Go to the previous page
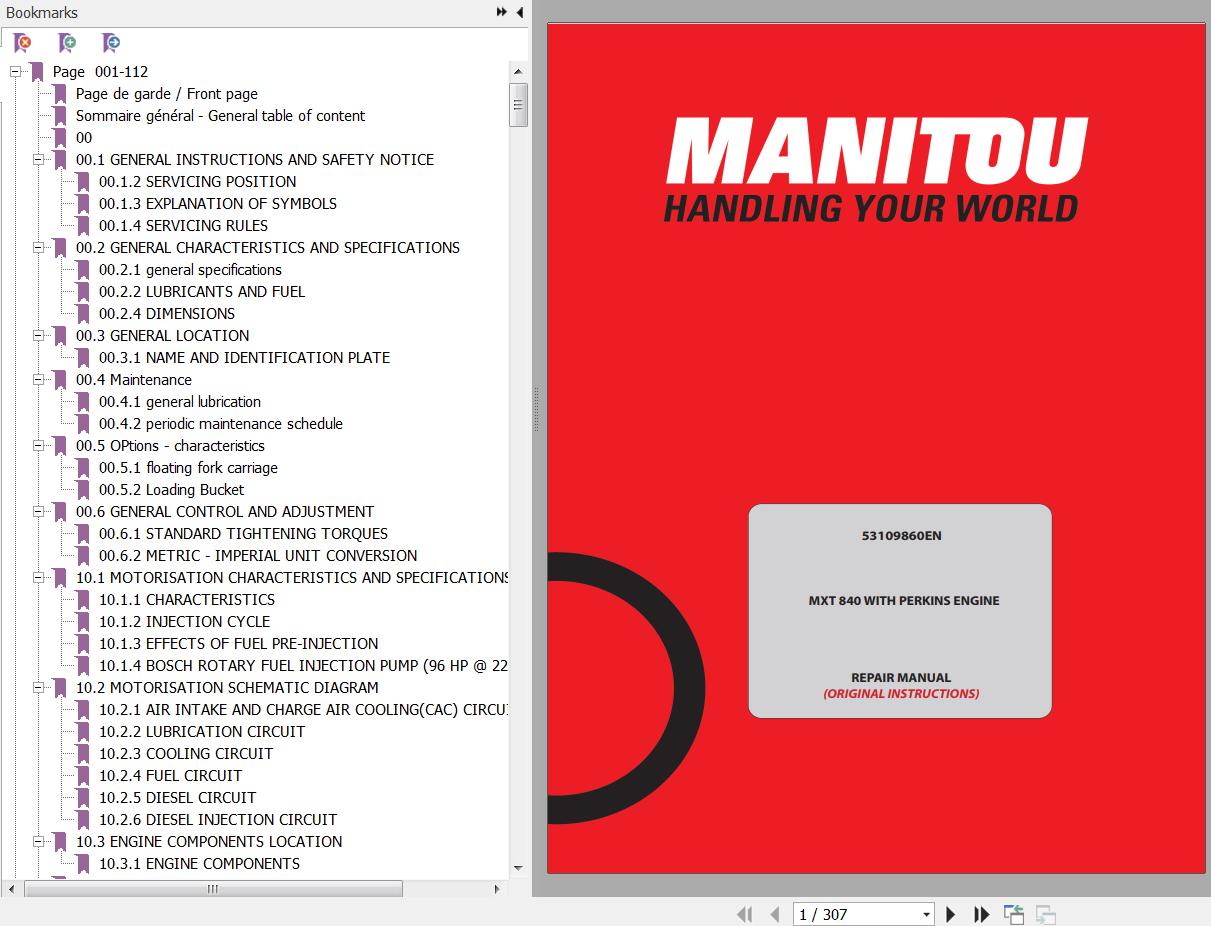 [775, 914]
